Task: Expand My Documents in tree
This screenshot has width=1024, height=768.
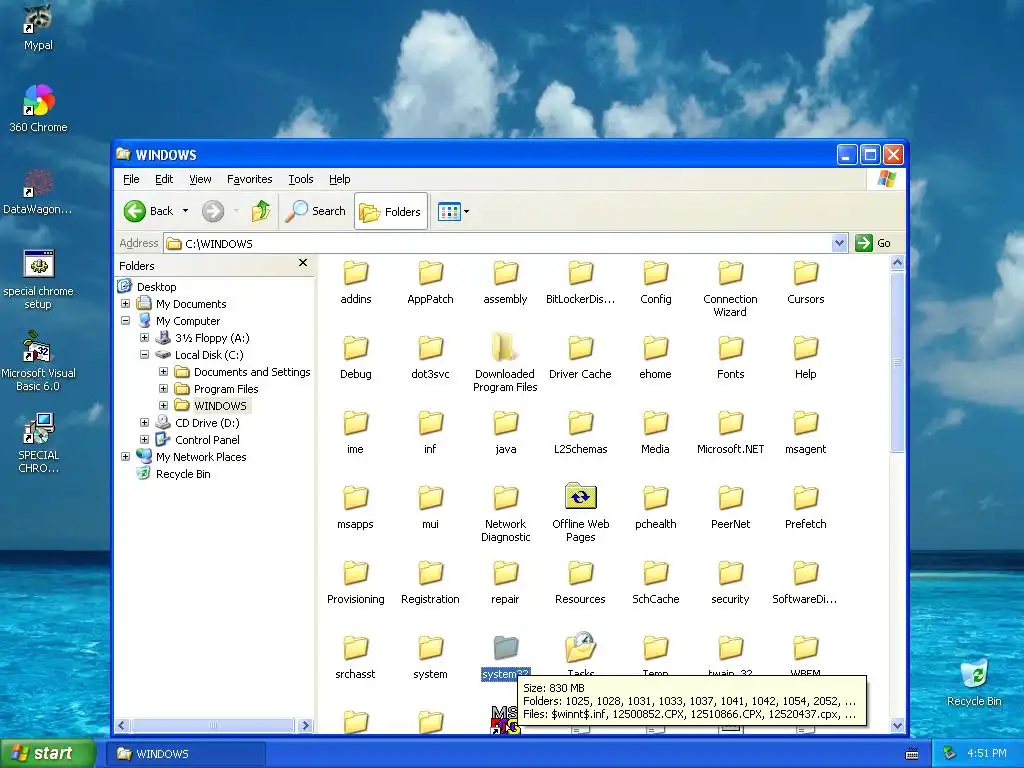Action: (x=125, y=304)
